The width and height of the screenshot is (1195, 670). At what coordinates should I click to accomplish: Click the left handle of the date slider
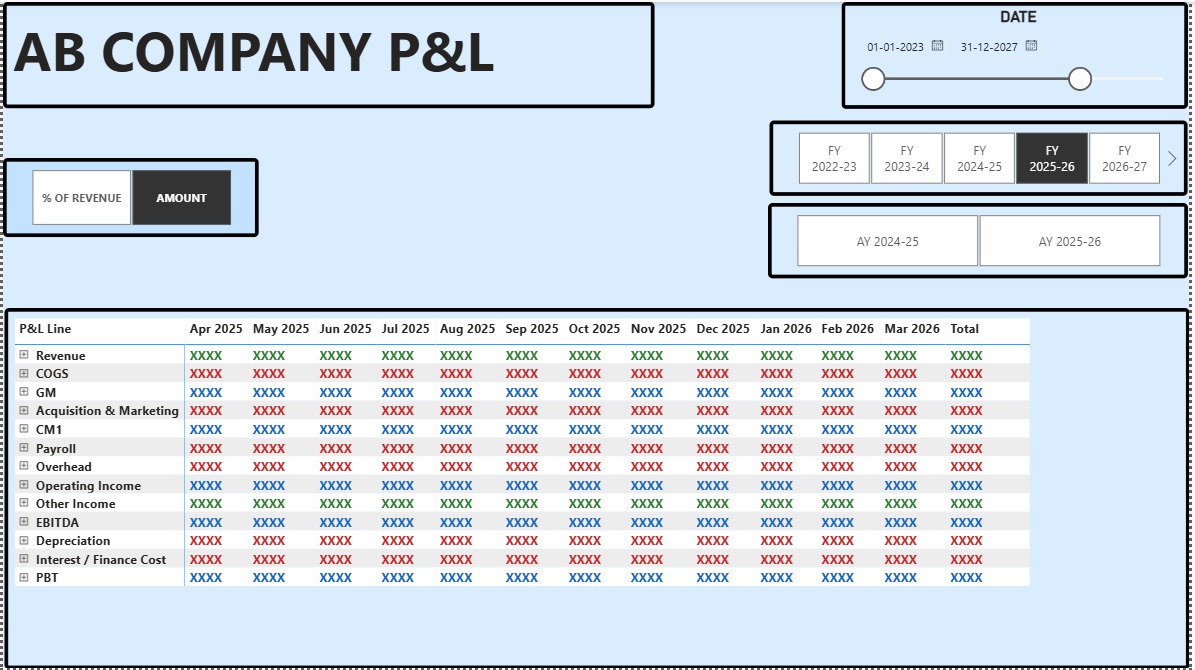click(x=873, y=79)
